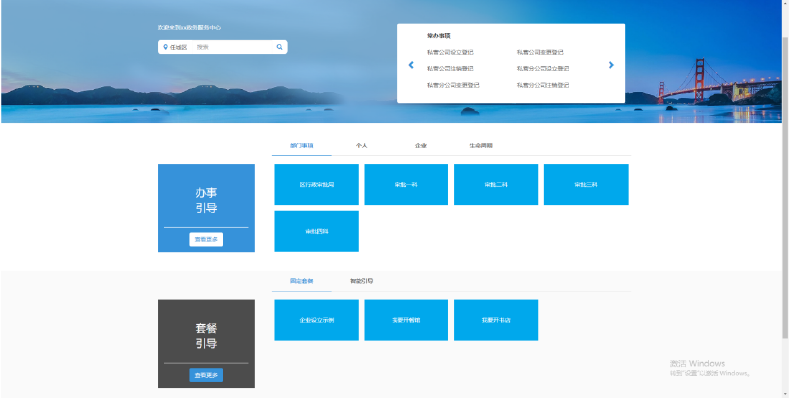The width and height of the screenshot is (789, 399).
Task: Click 查看更多 under 办事引导
Action: (206, 240)
